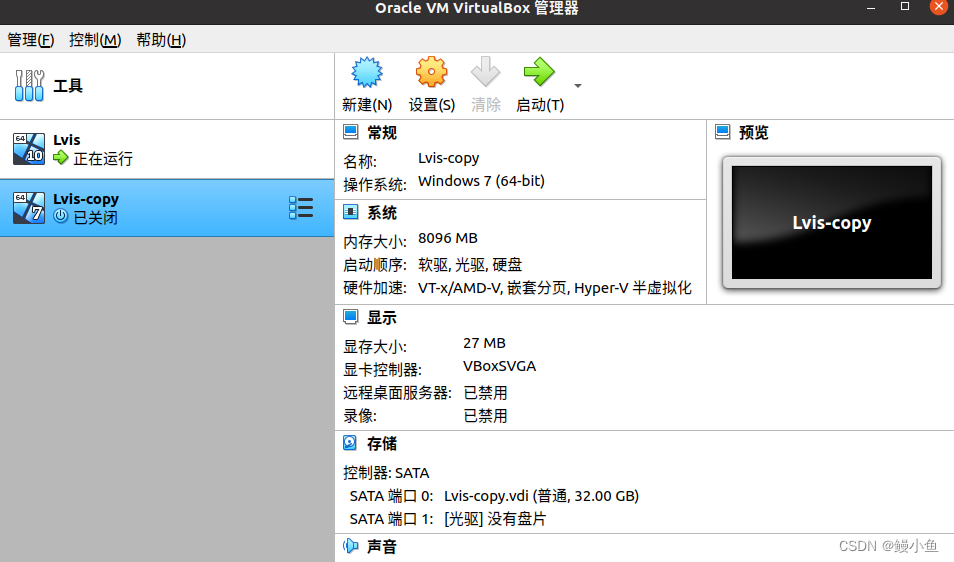Image resolution: width=954 pixels, height=562 pixels.
Task: Click the Display (显示) monitor icon
Action: pos(350,317)
